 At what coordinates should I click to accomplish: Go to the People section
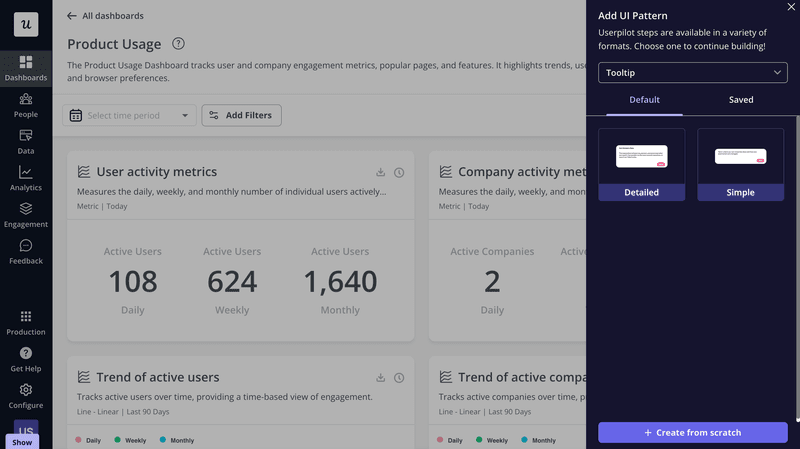pos(26,105)
